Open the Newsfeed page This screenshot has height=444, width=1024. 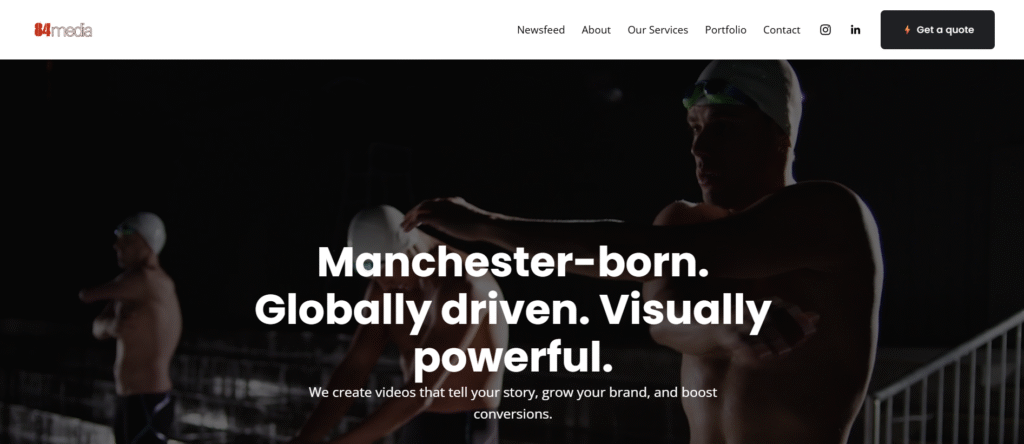point(541,30)
